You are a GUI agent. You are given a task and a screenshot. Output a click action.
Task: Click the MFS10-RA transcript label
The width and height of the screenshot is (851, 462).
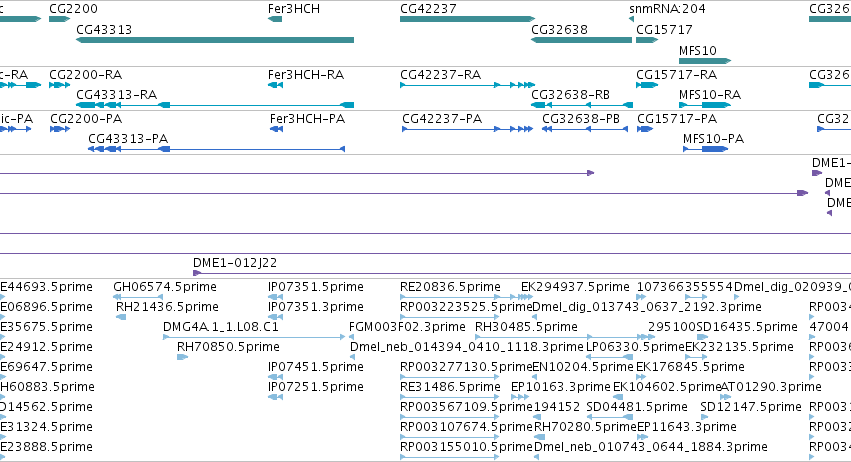(710, 94)
